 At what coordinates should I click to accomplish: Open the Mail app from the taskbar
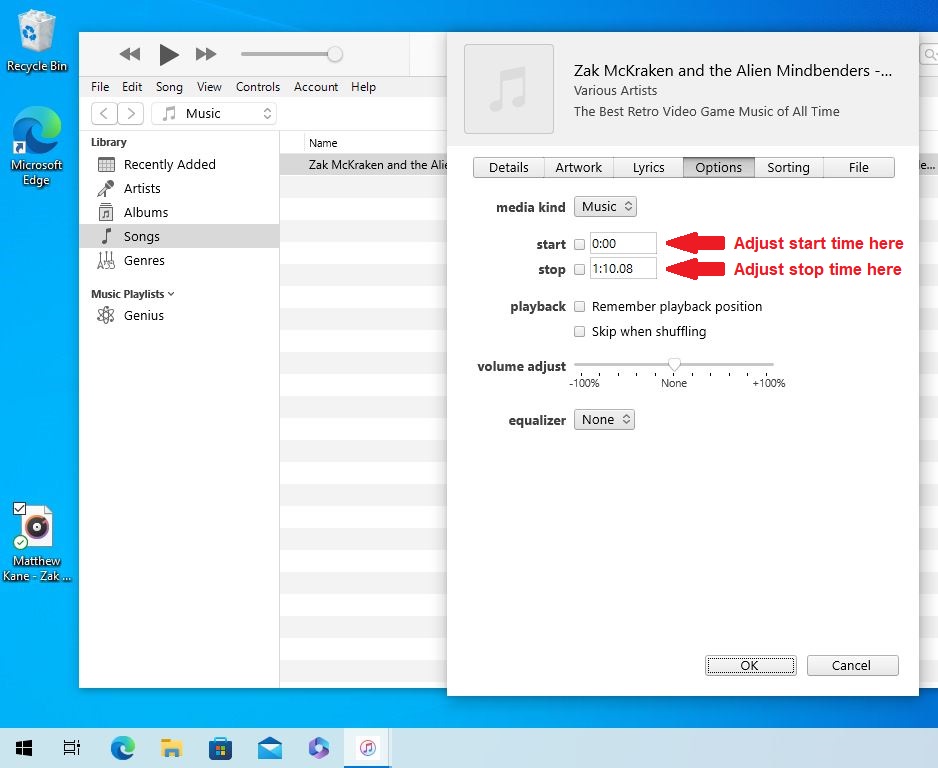(270, 748)
